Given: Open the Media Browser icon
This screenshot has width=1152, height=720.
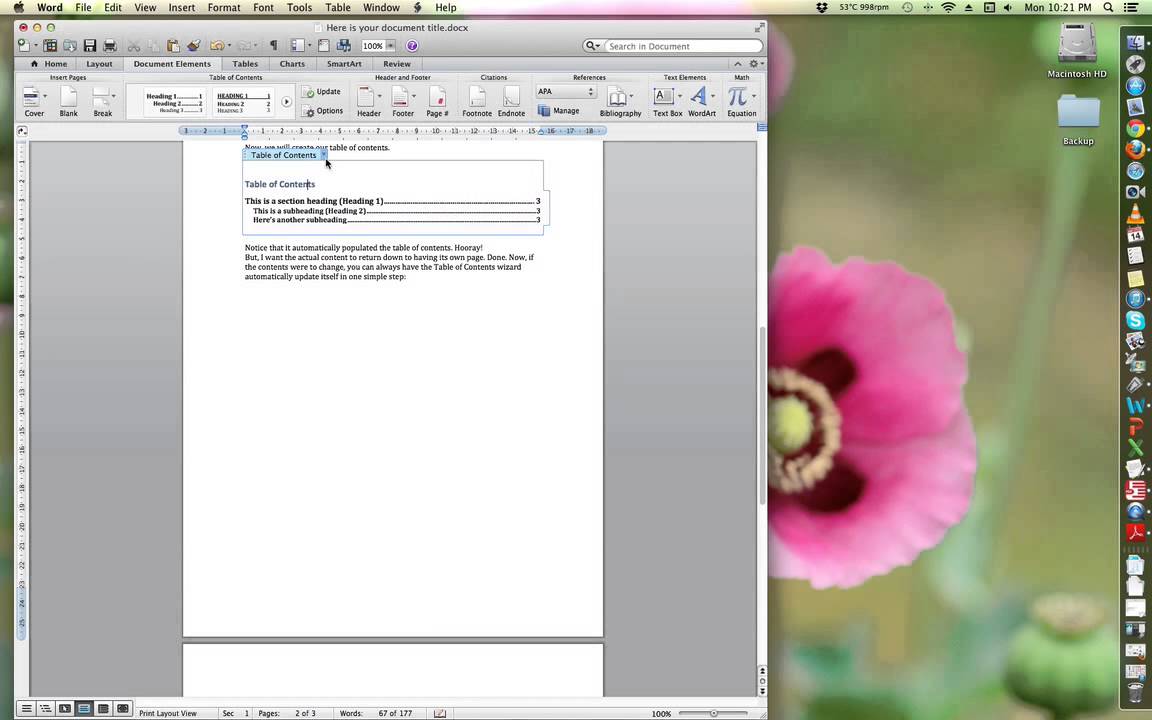Looking at the screenshot, I should click(x=343, y=46).
